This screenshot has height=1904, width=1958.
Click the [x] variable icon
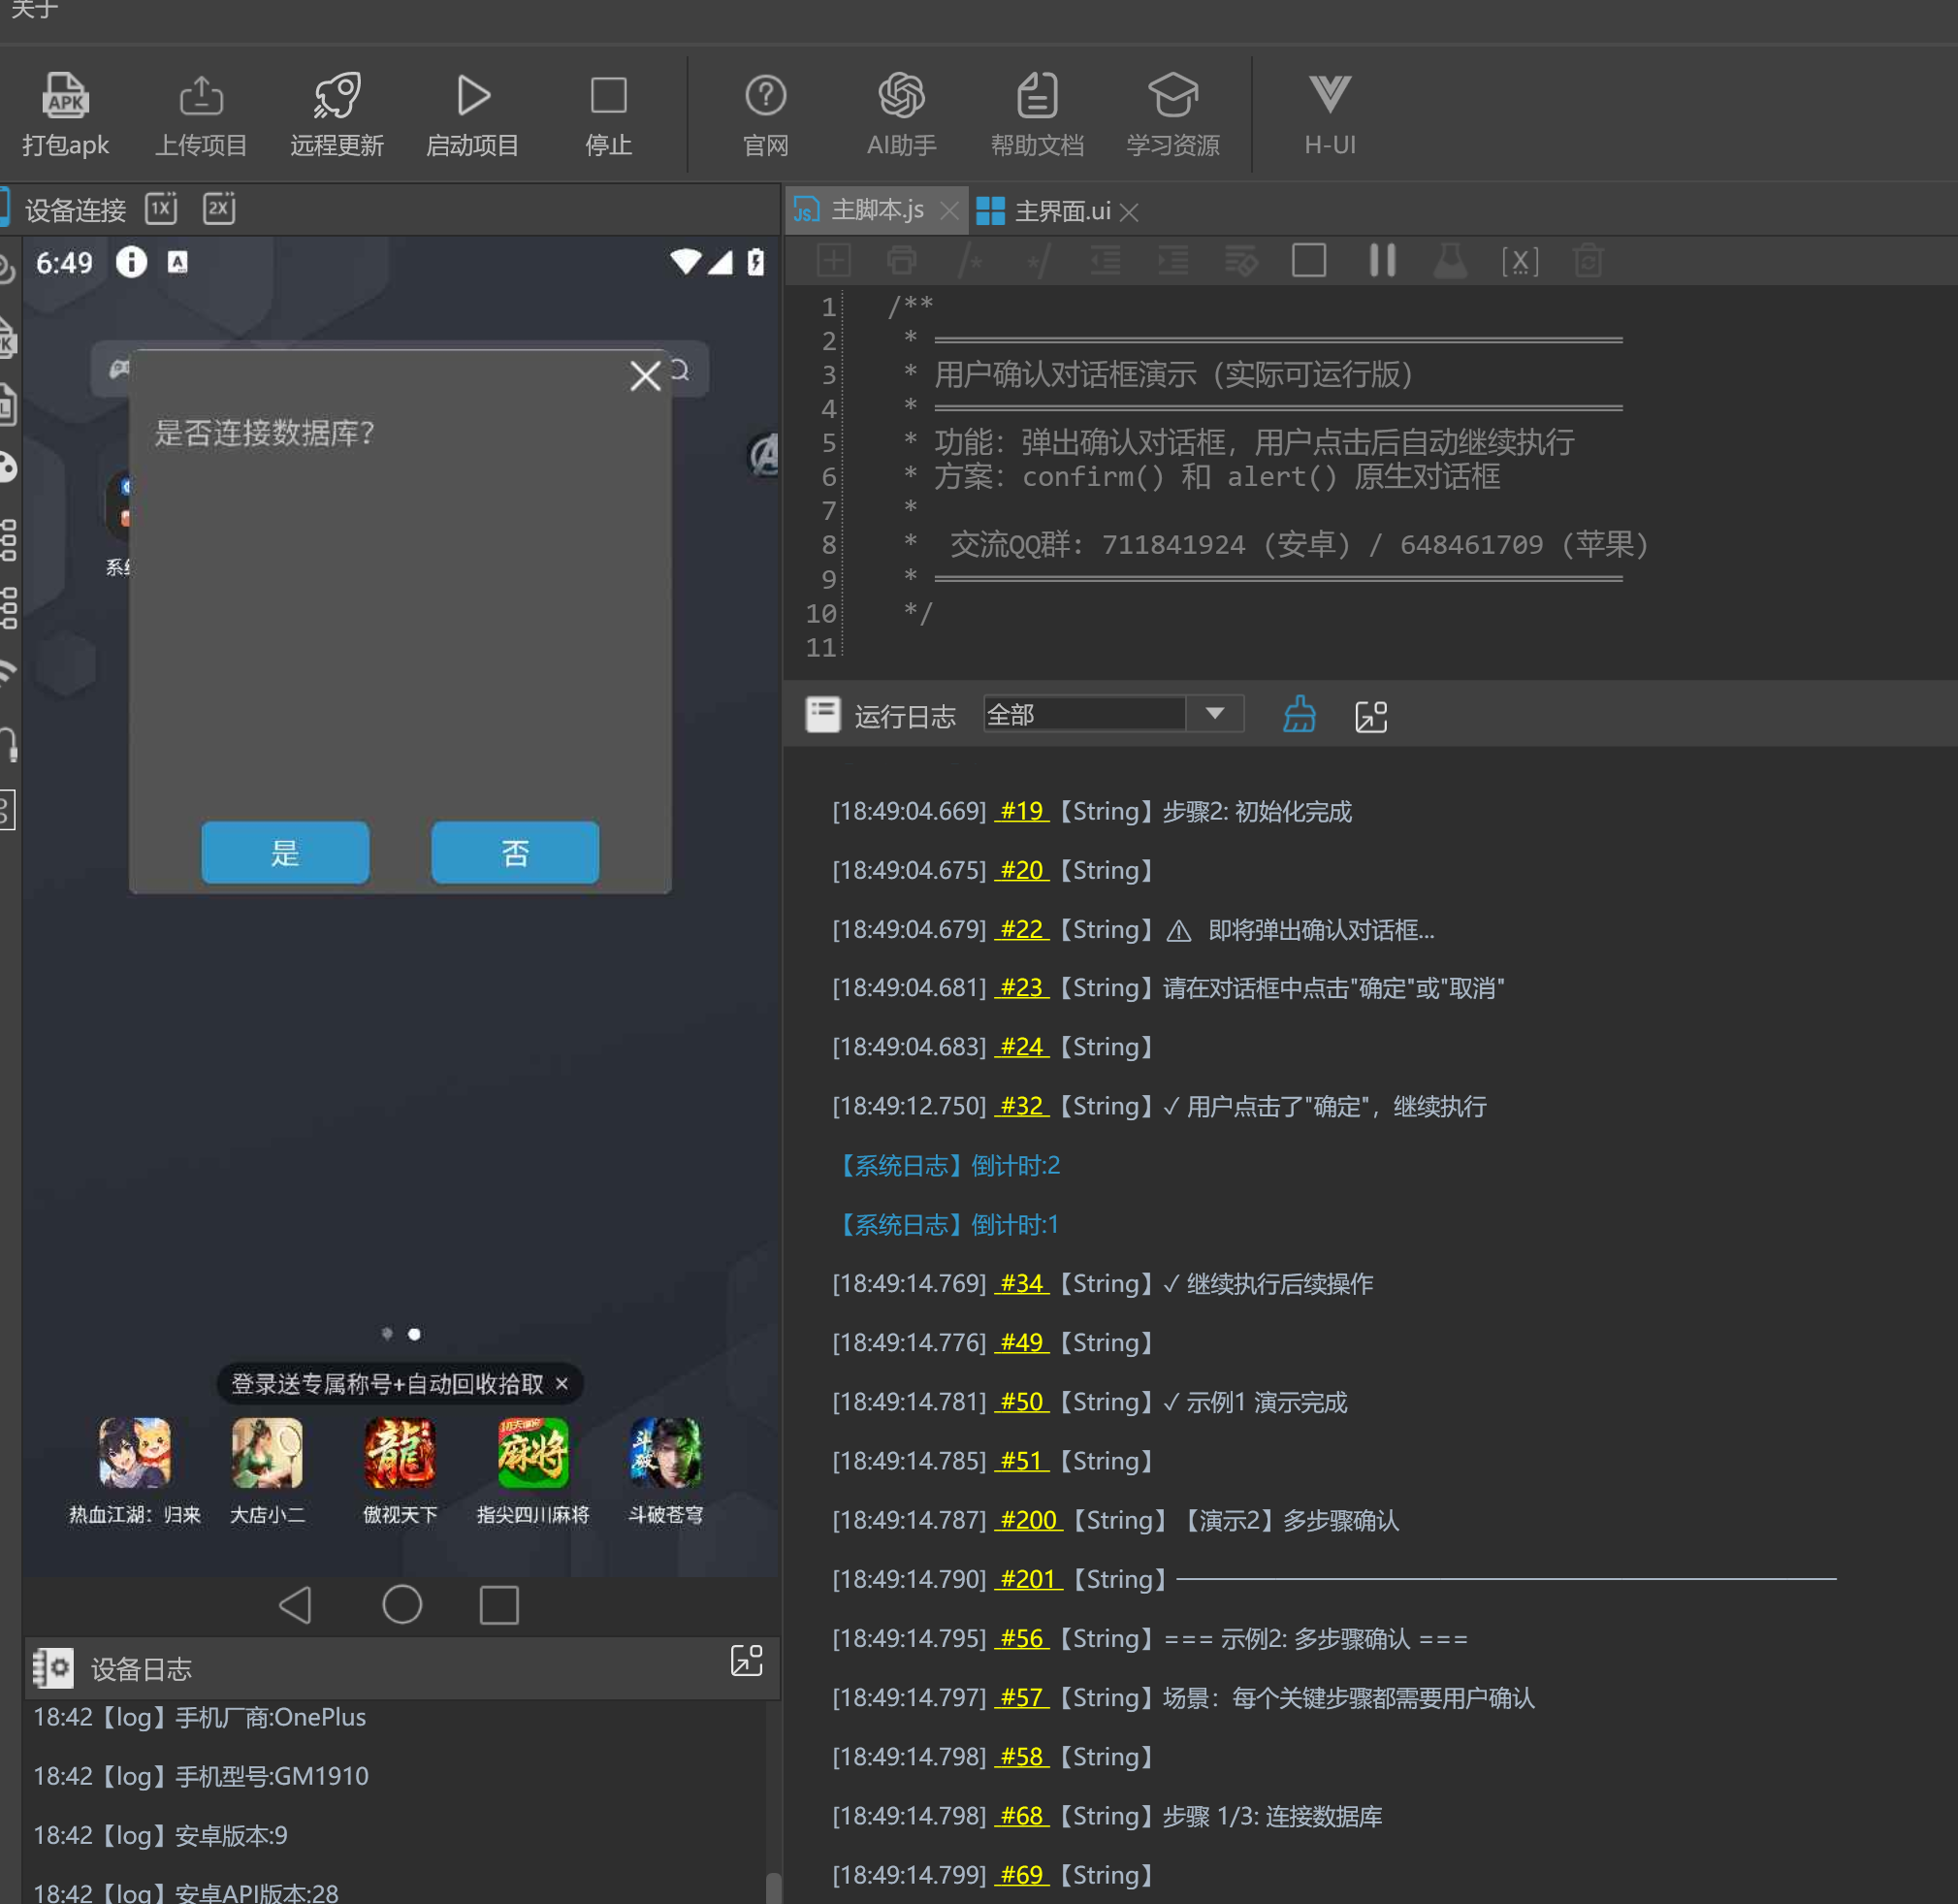[x=1520, y=261]
